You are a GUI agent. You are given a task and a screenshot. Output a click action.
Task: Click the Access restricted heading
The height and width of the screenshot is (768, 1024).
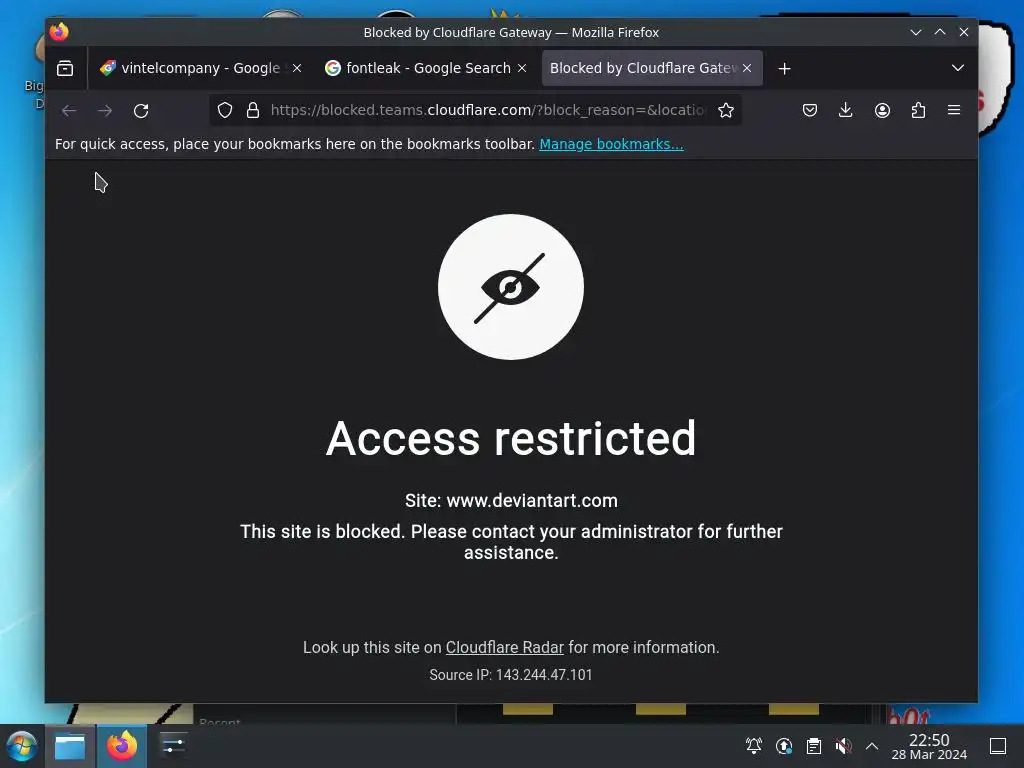click(x=511, y=438)
